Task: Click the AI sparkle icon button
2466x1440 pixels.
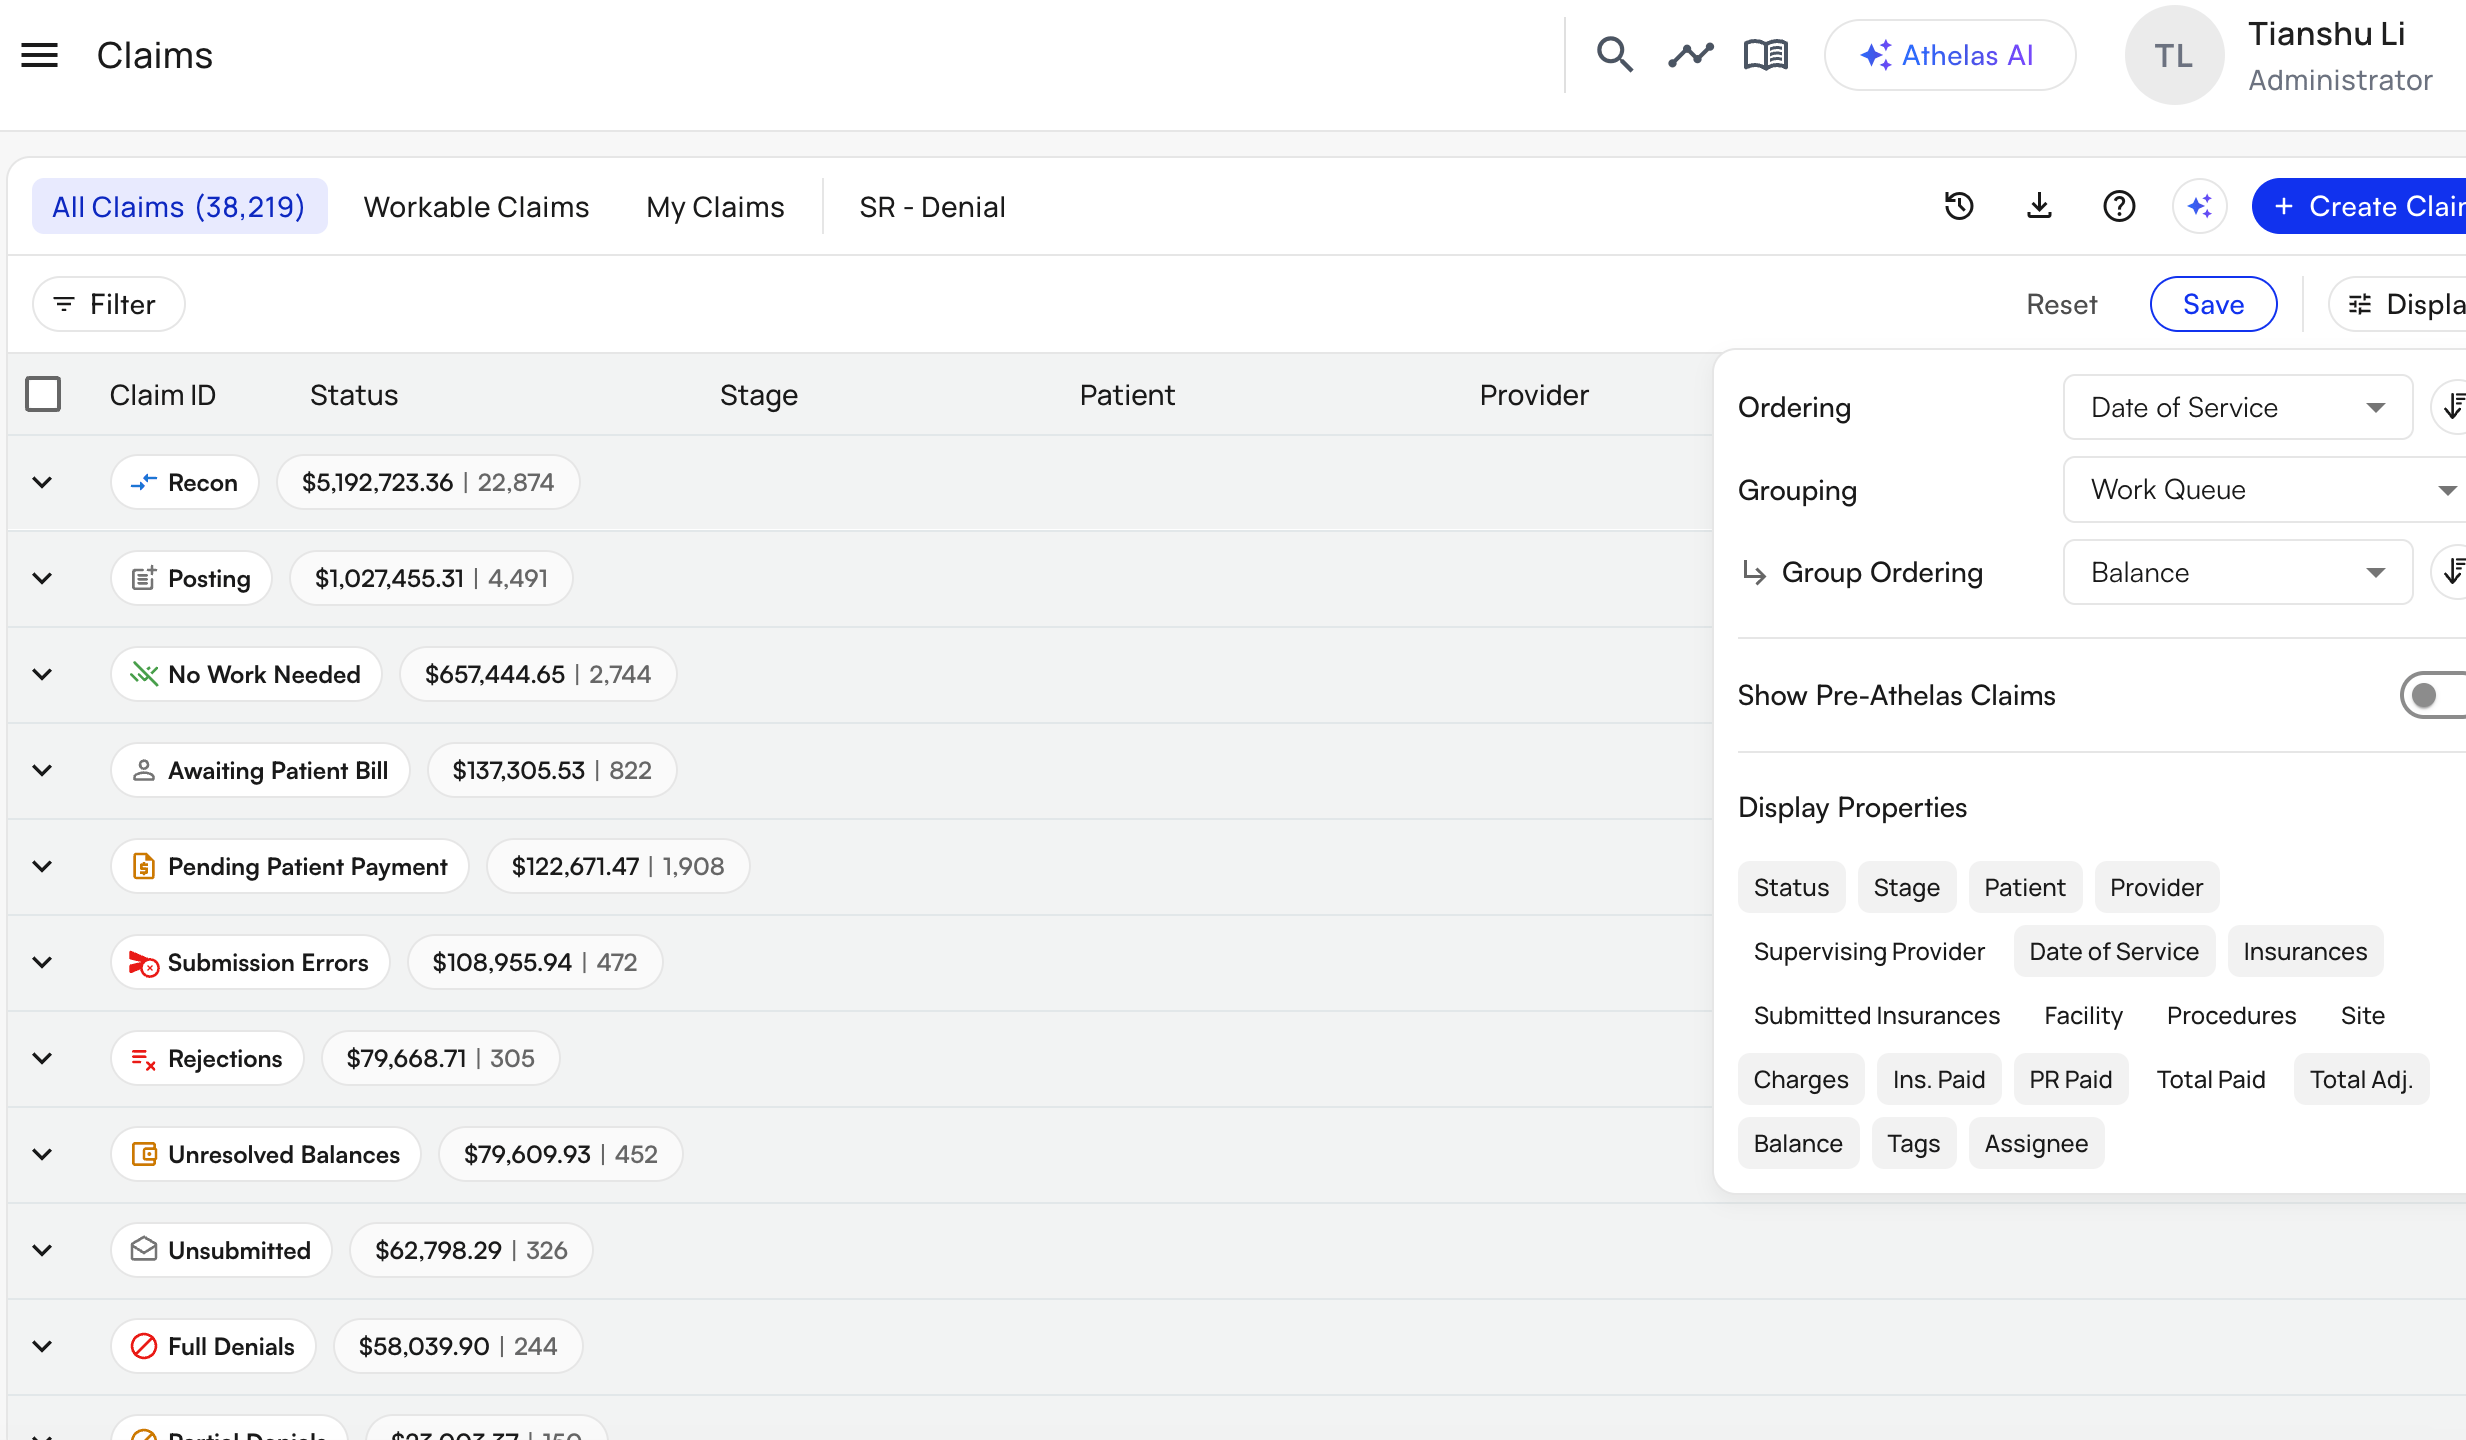Action: coord(2199,206)
